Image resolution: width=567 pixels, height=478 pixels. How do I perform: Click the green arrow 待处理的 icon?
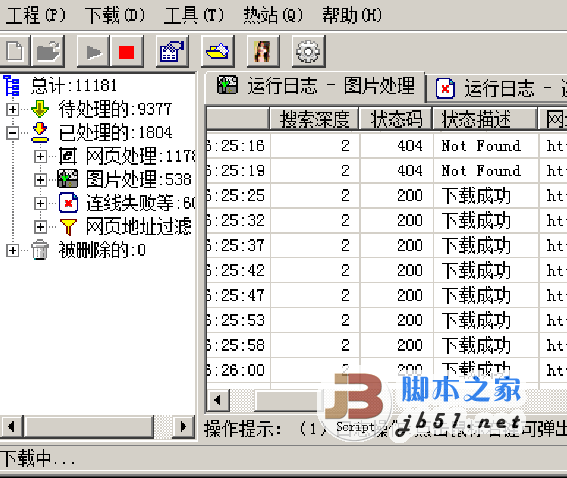(40, 109)
